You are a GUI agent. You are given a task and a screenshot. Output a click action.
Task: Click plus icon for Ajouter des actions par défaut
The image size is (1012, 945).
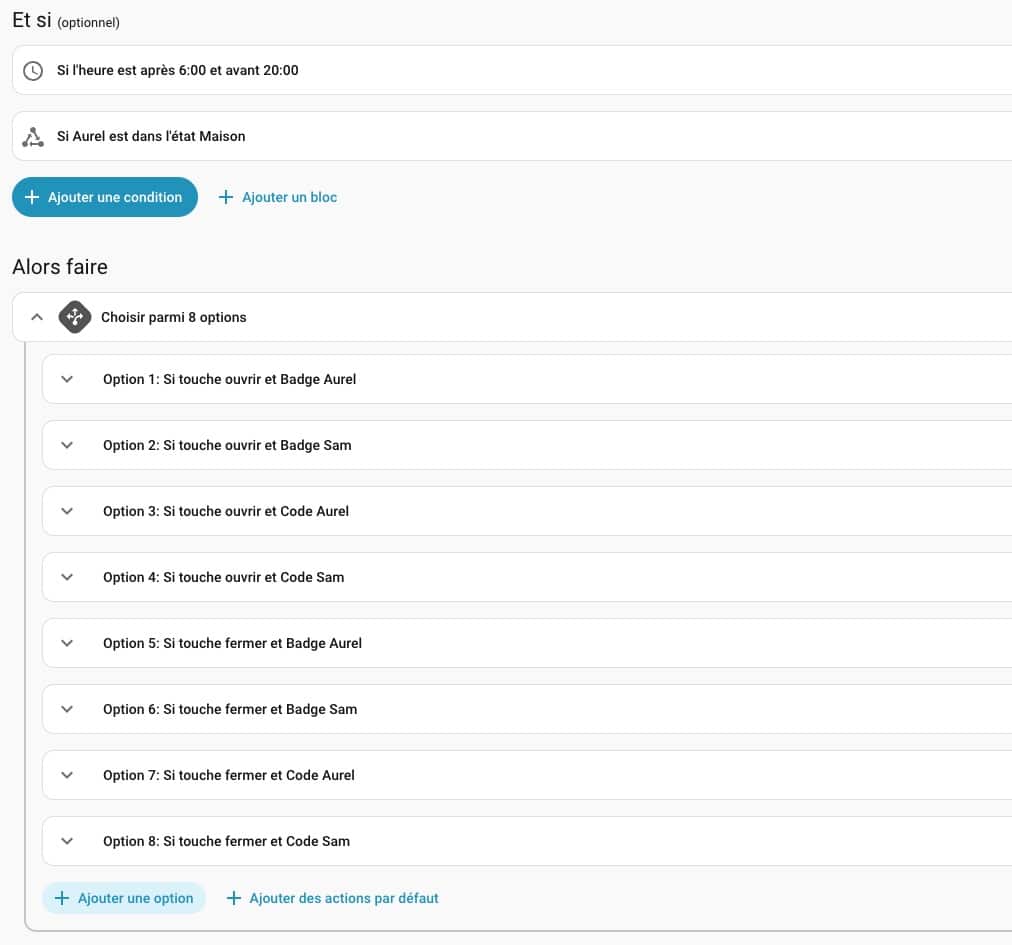tap(233, 898)
